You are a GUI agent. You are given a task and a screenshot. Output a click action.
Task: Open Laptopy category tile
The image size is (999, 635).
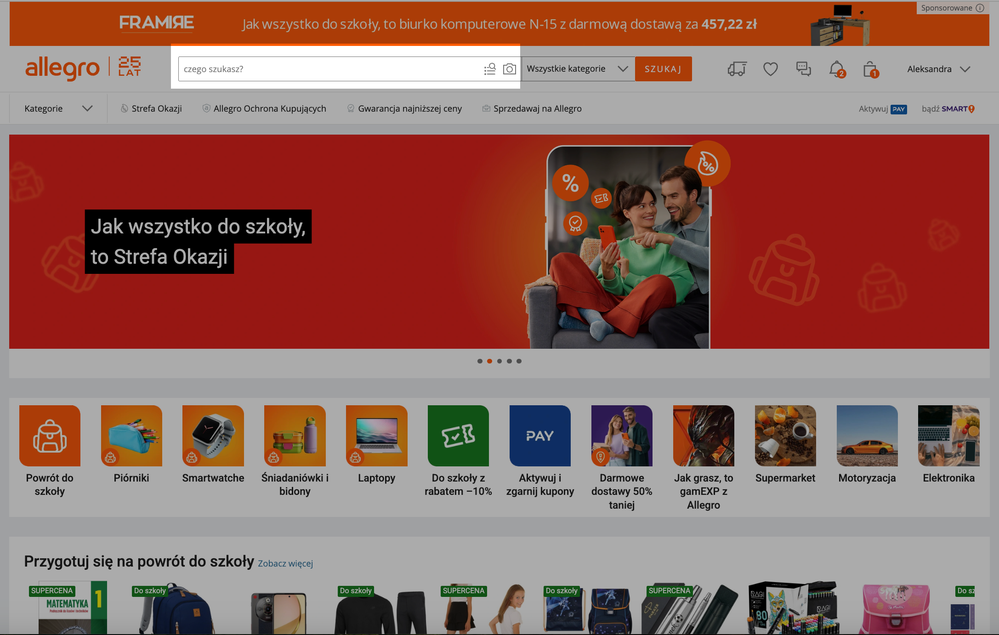coord(377,445)
